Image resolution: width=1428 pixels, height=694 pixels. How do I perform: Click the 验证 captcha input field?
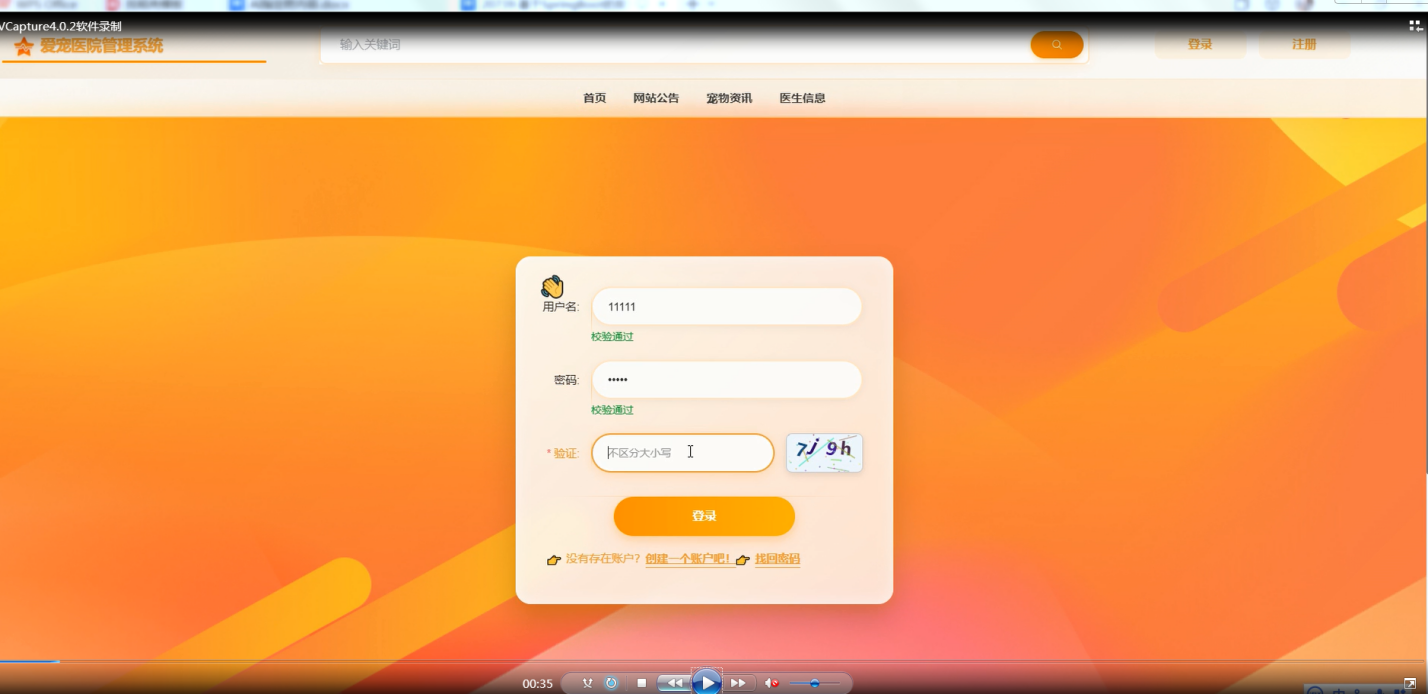[683, 453]
